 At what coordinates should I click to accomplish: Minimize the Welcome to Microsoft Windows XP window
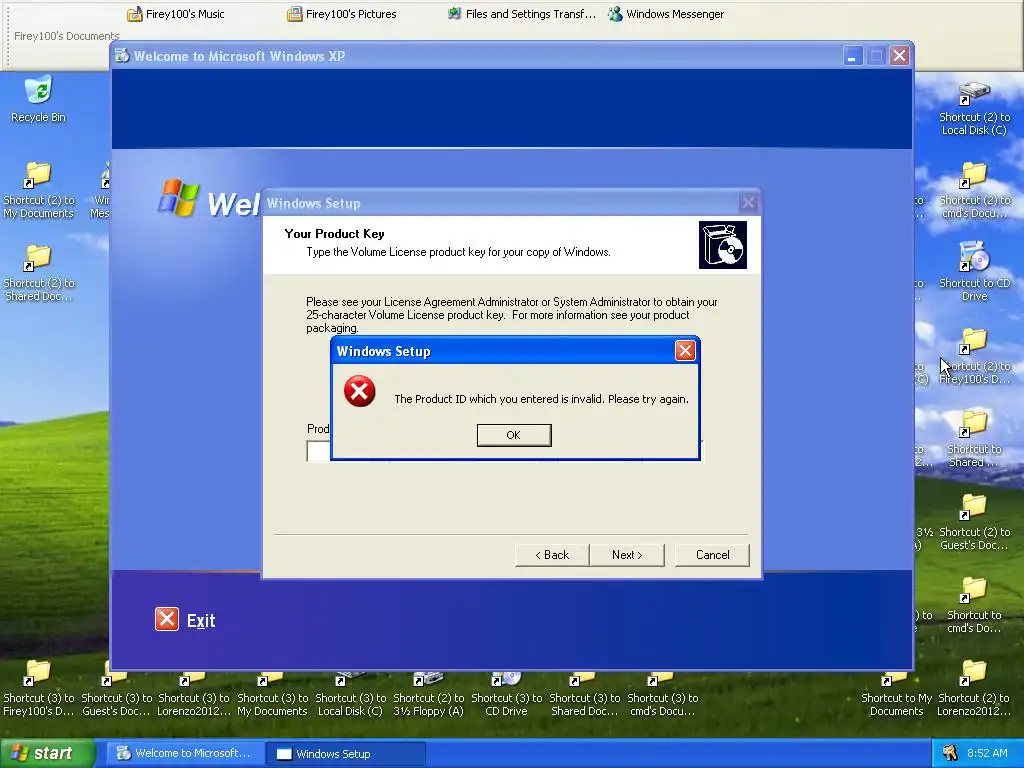point(852,56)
